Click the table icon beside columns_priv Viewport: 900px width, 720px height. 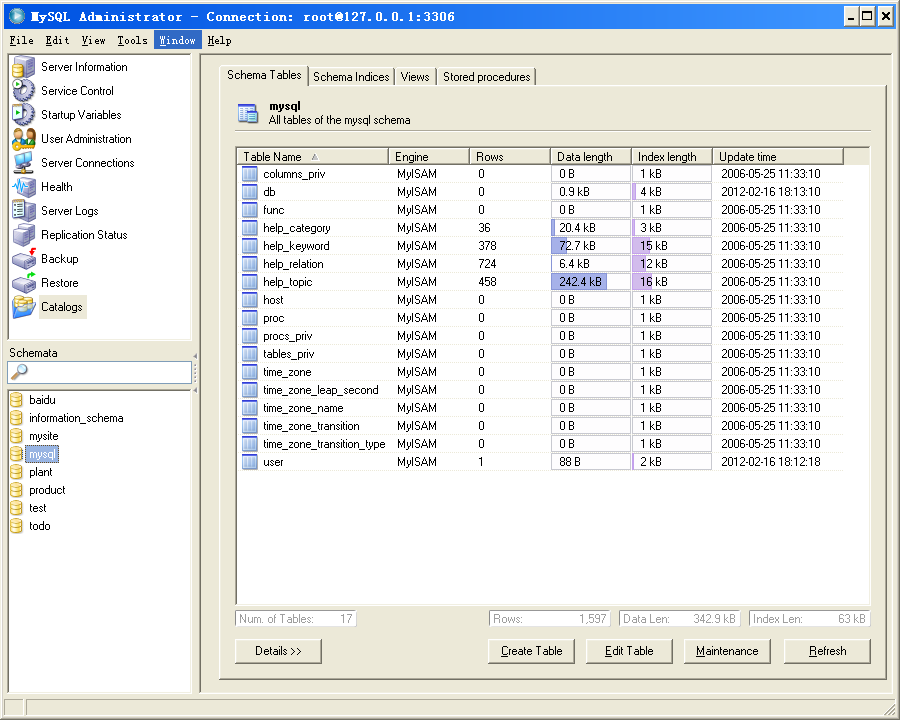click(250, 174)
